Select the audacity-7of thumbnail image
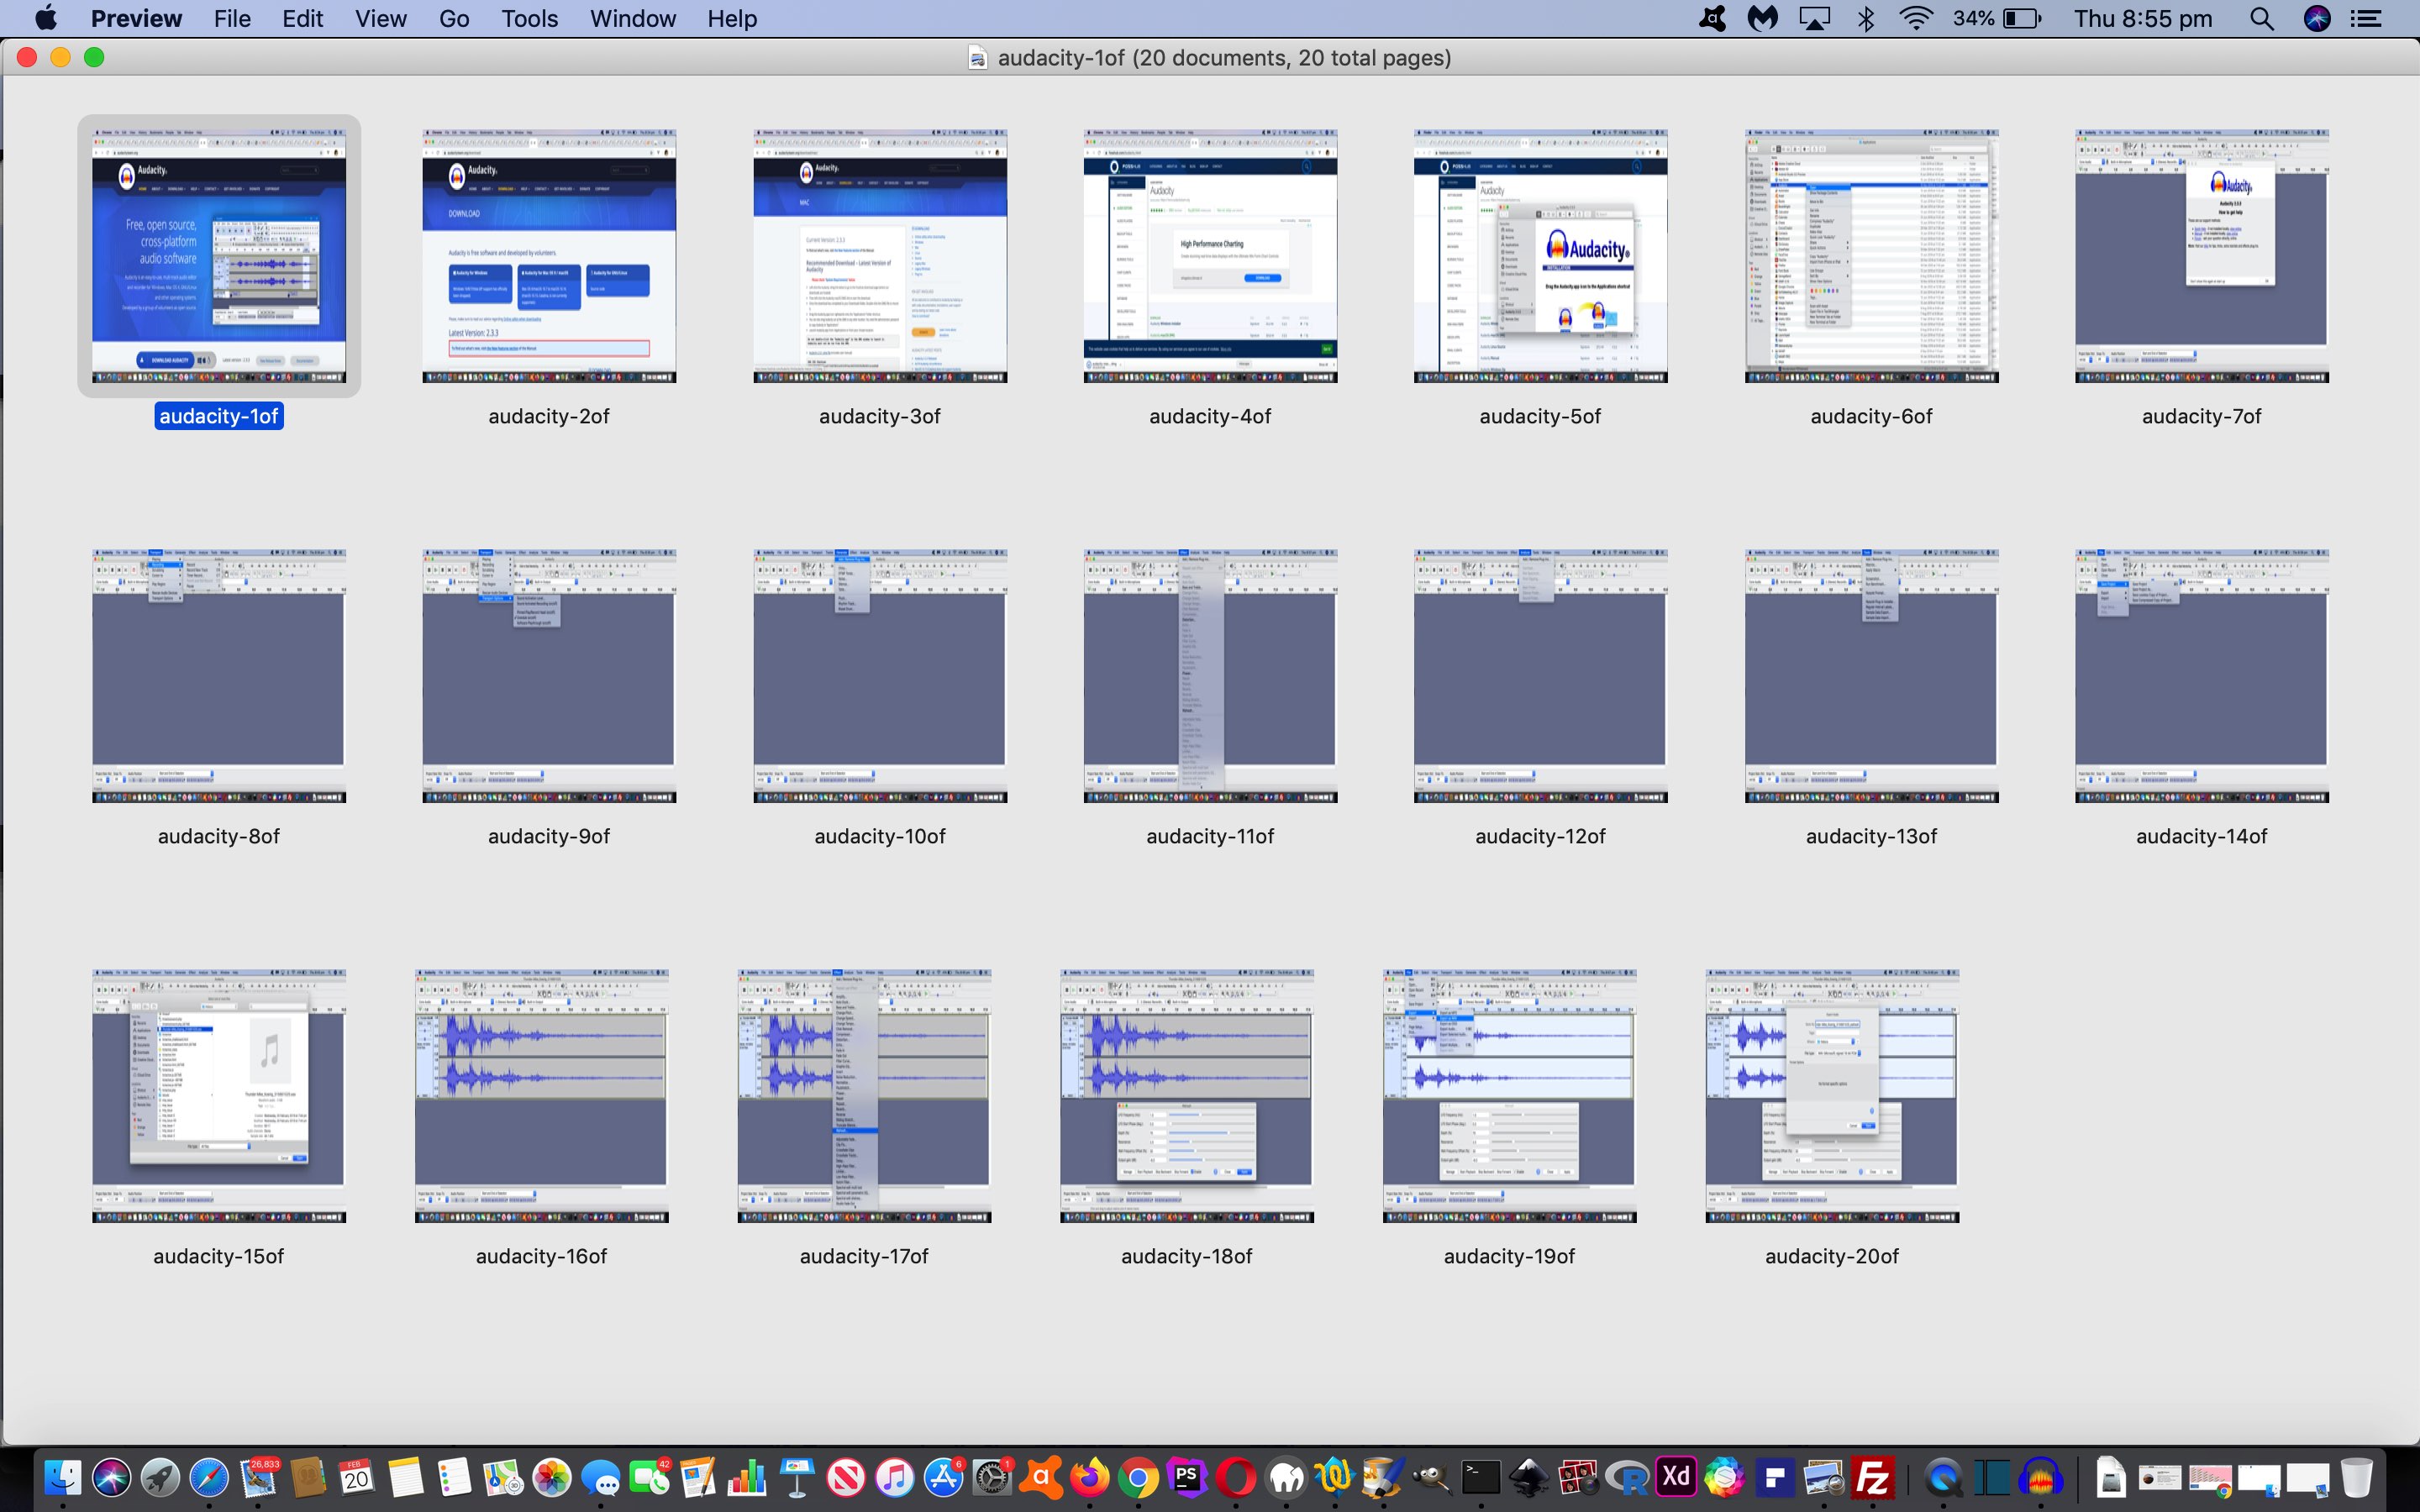Screen dimensions: 2420x1512 pos(2202,256)
